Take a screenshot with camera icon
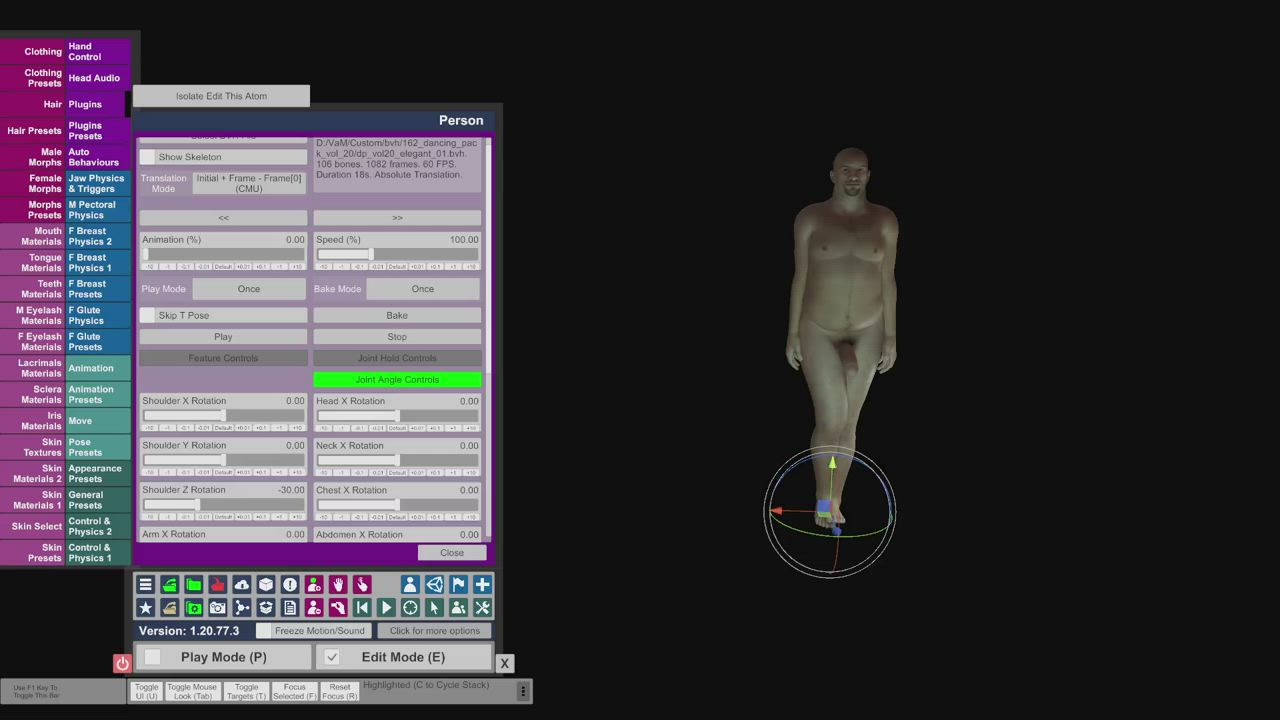Image resolution: width=1280 pixels, height=720 pixels. (x=218, y=608)
